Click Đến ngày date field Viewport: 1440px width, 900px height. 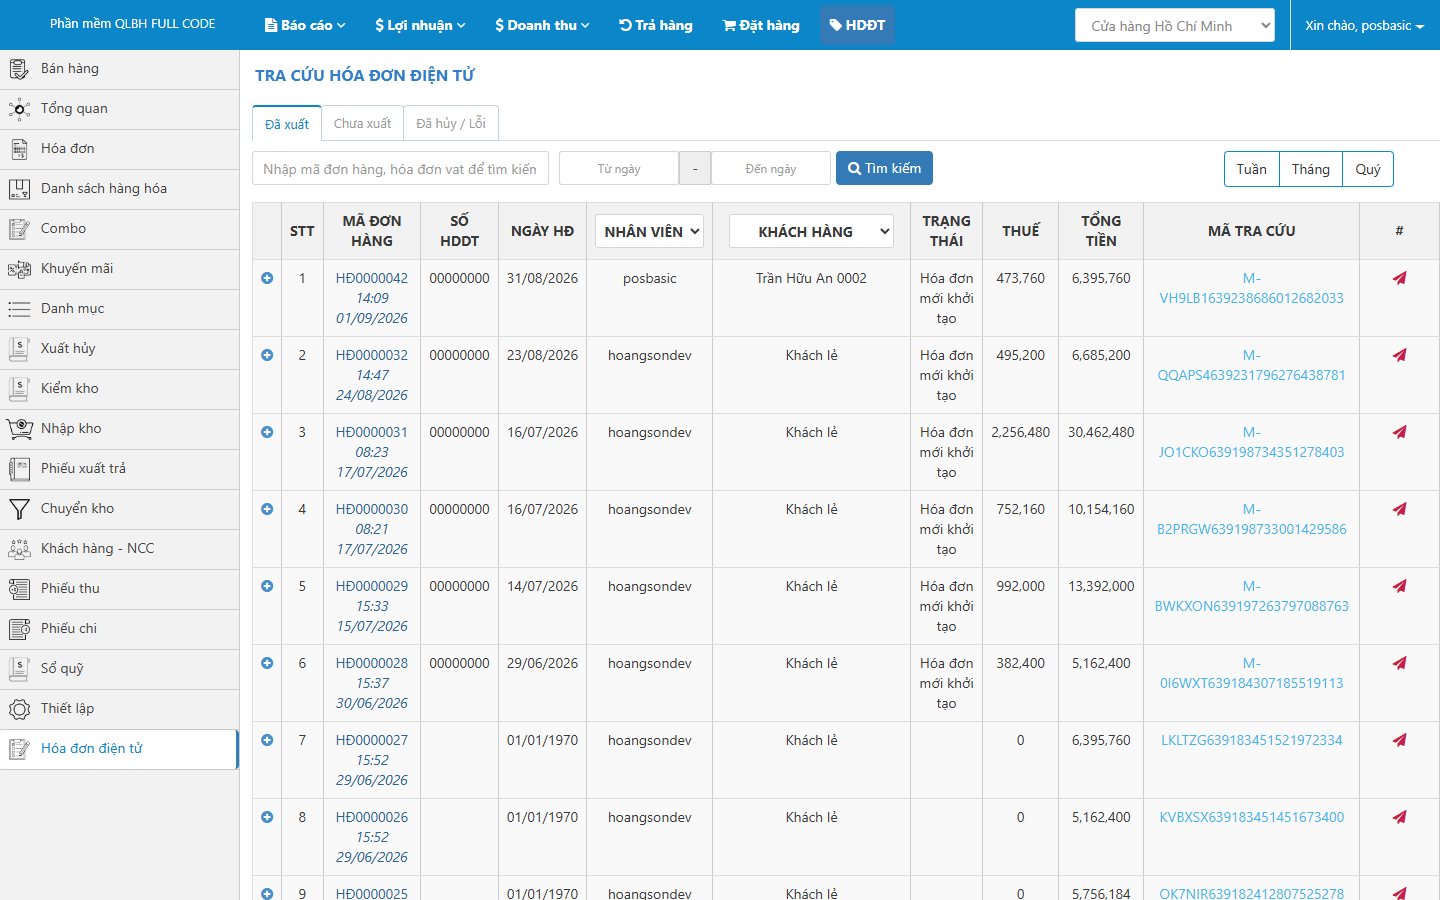(771, 168)
